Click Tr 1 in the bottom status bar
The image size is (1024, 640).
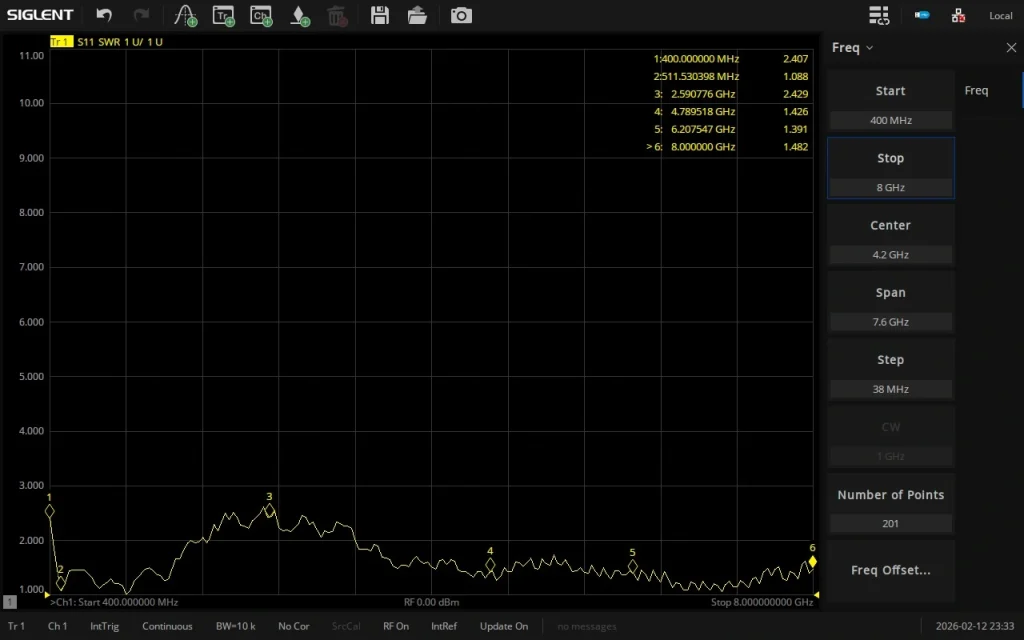coord(16,626)
